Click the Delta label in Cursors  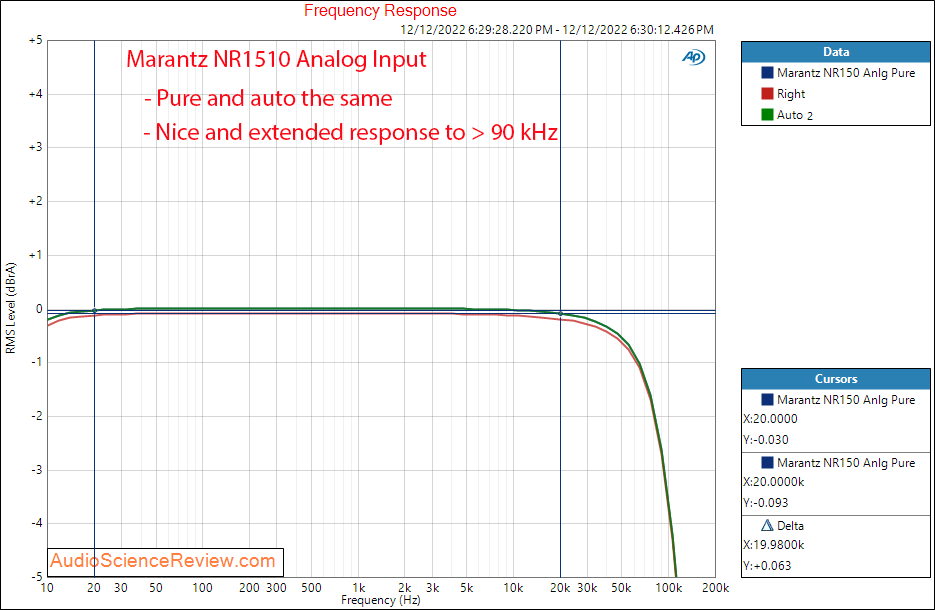click(790, 526)
